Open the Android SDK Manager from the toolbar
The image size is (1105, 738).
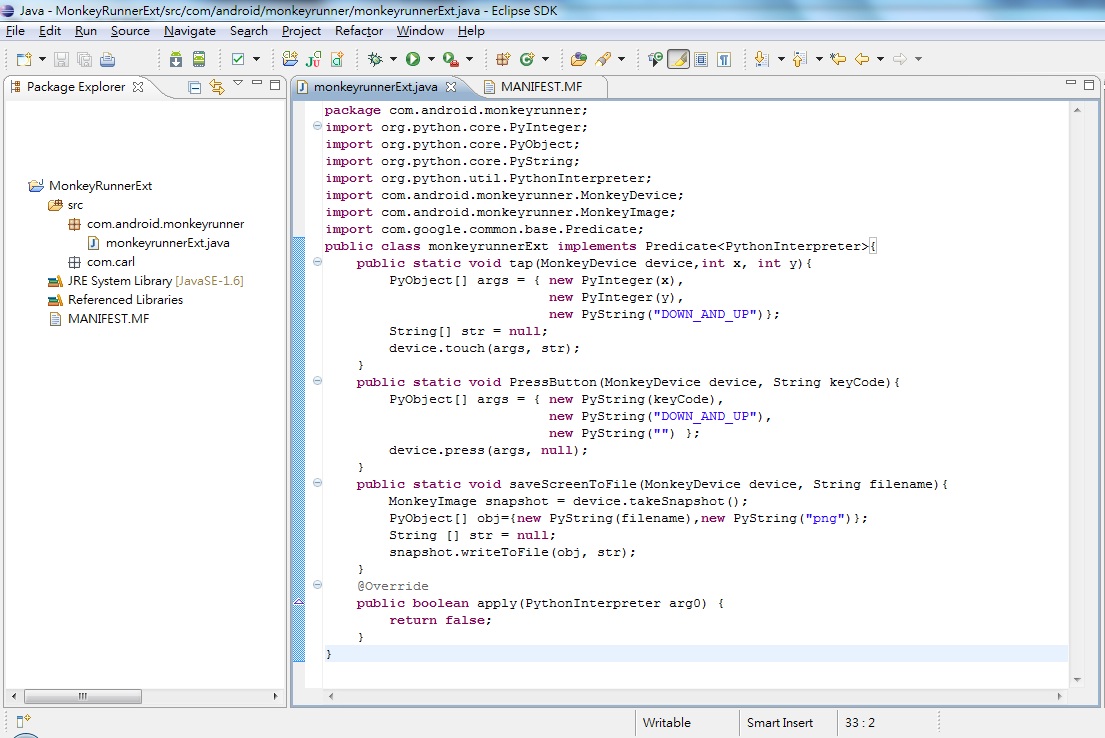(175, 58)
